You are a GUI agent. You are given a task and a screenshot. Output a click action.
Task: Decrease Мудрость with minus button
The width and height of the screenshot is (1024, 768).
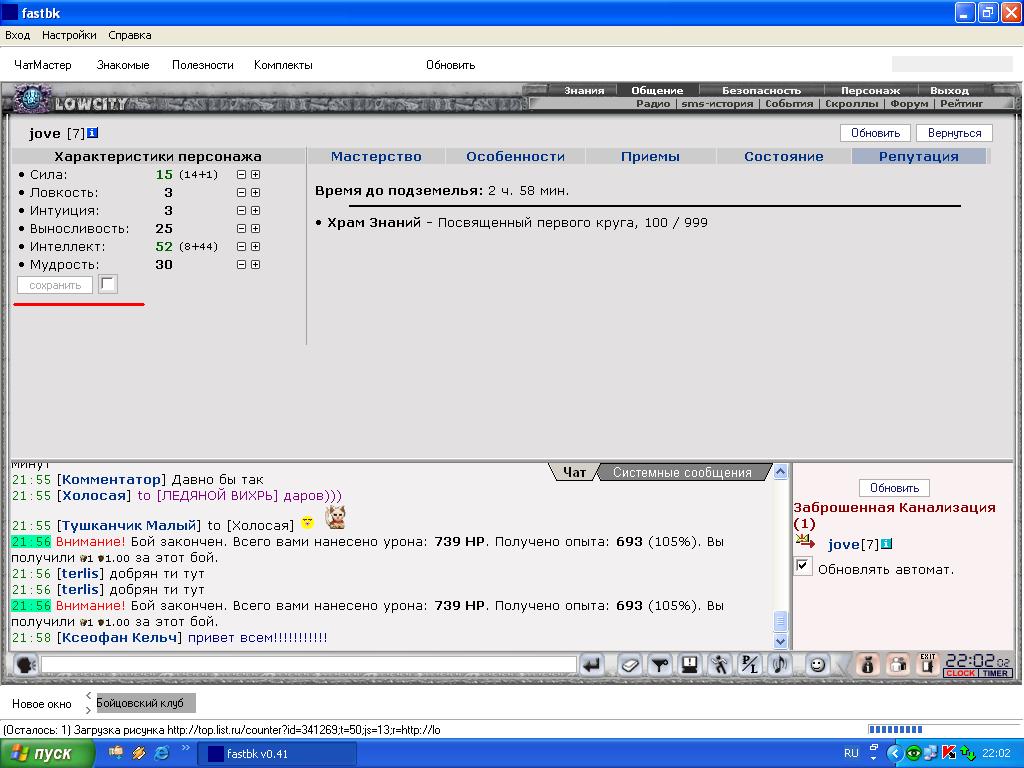pyautogui.click(x=241, y=264)
